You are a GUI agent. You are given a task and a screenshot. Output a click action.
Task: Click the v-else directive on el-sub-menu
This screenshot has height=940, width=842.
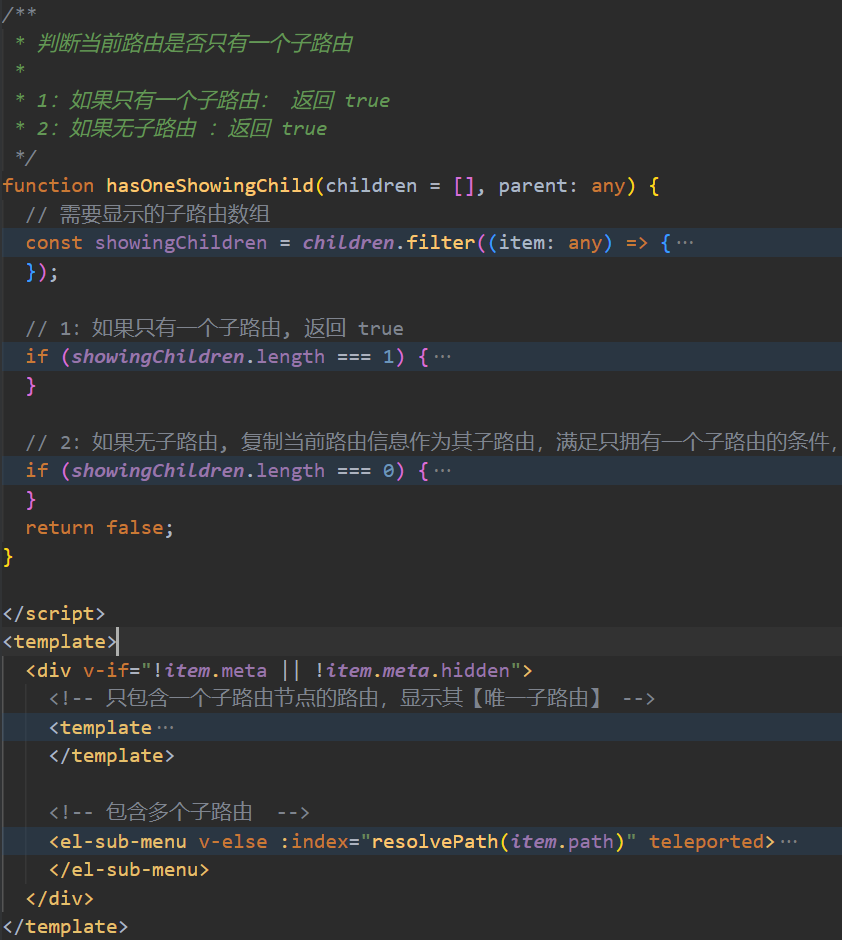233,842
